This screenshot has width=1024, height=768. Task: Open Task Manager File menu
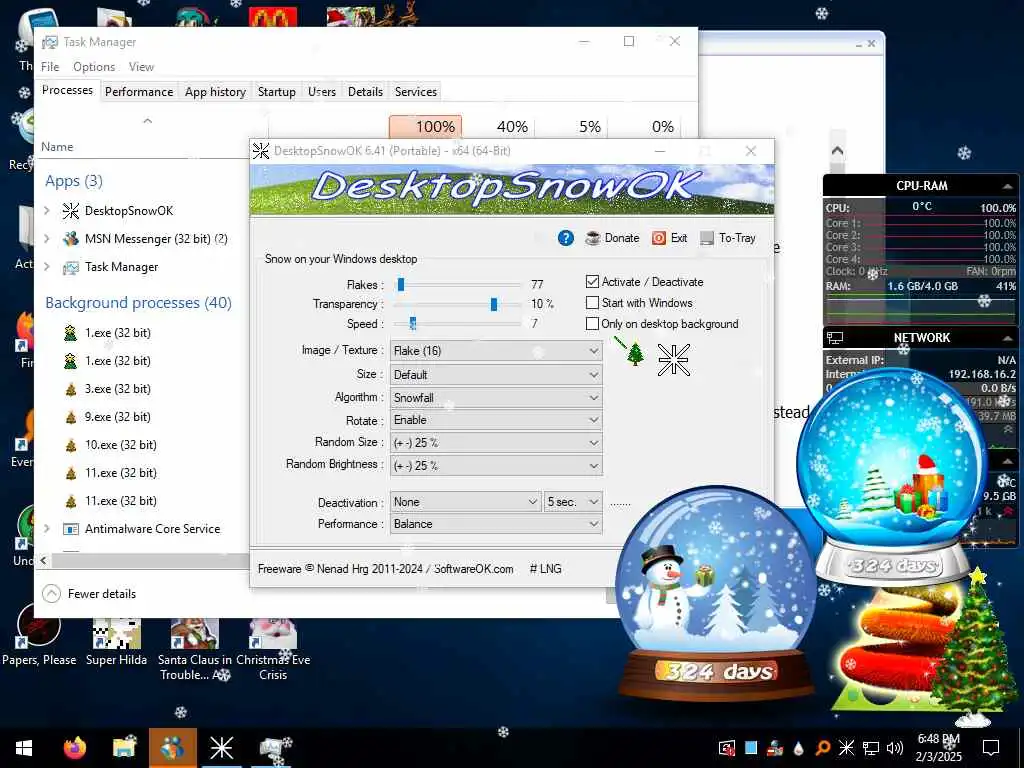click(x=50, y=67)
